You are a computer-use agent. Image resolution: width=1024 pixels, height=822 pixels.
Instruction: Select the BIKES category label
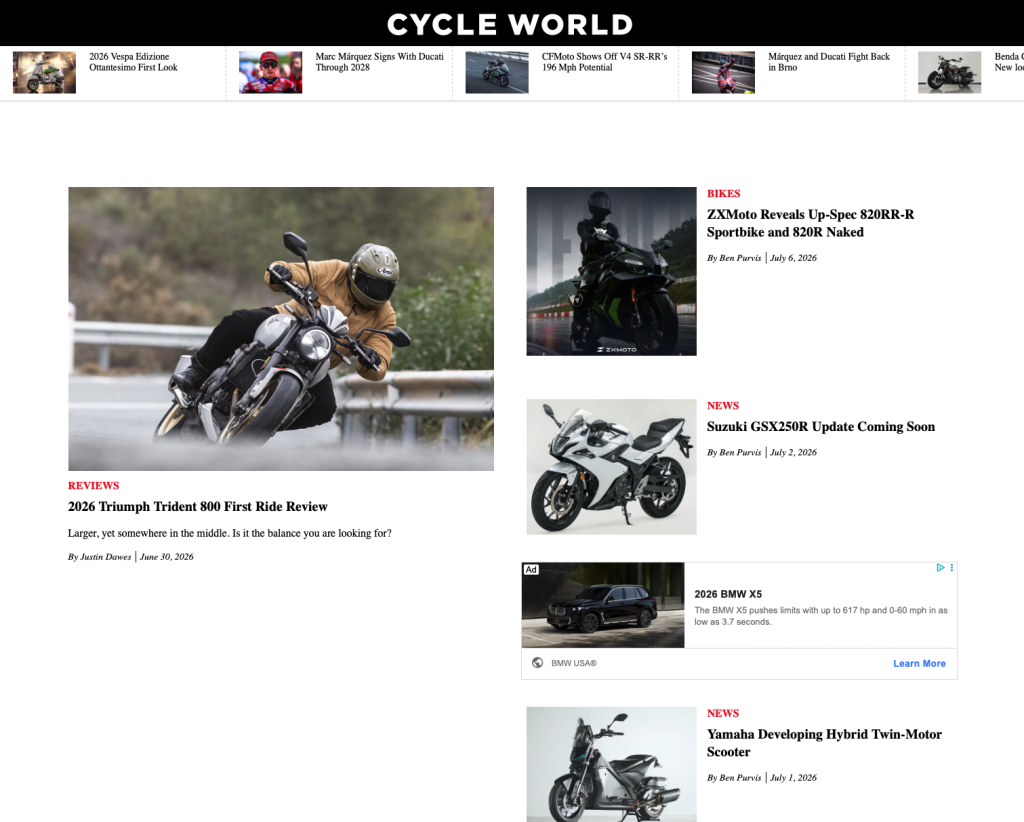[x=724, y=194]
